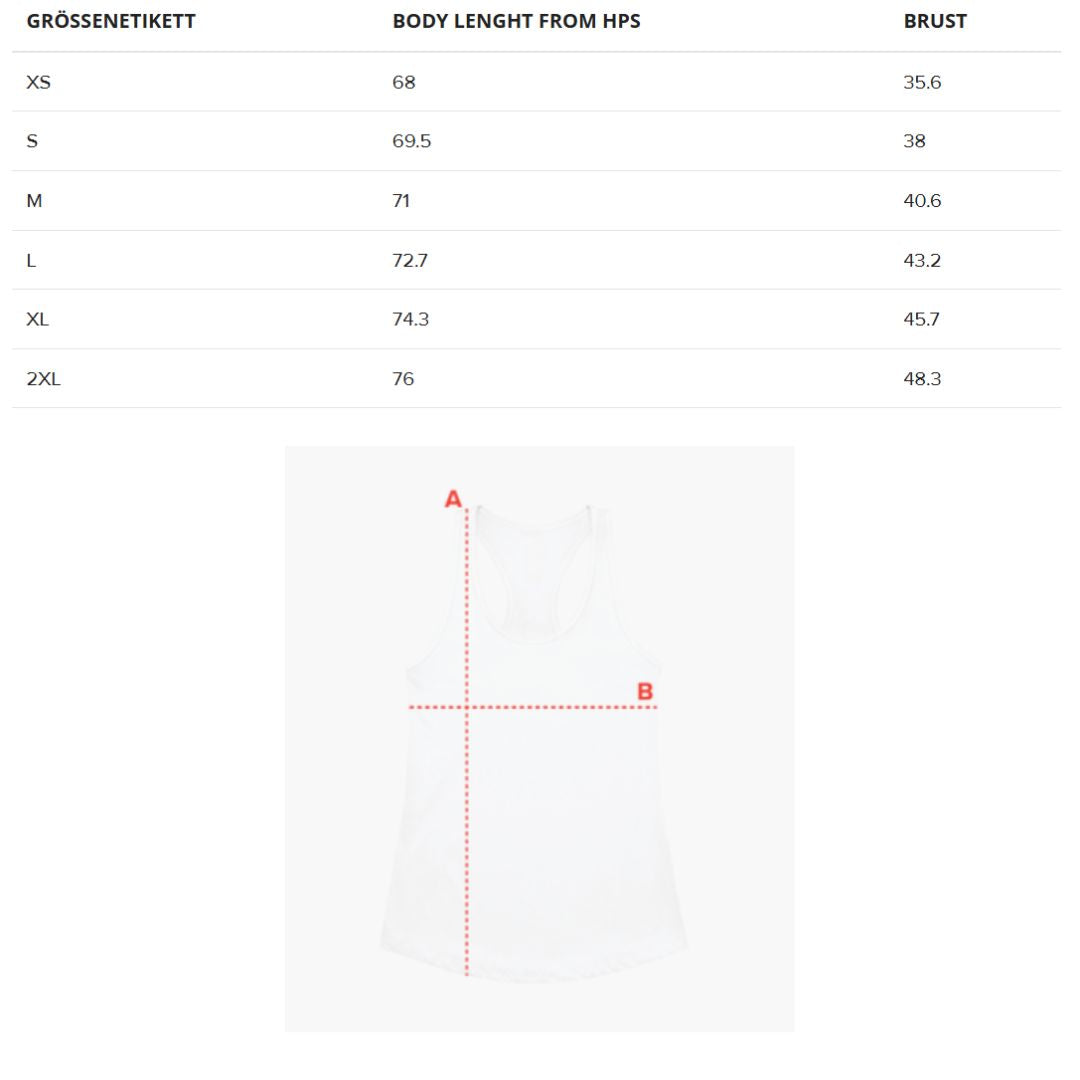Click Brust value 45.7
Viewport: 1080px width, 1080px height.
(x=921, y=319)
